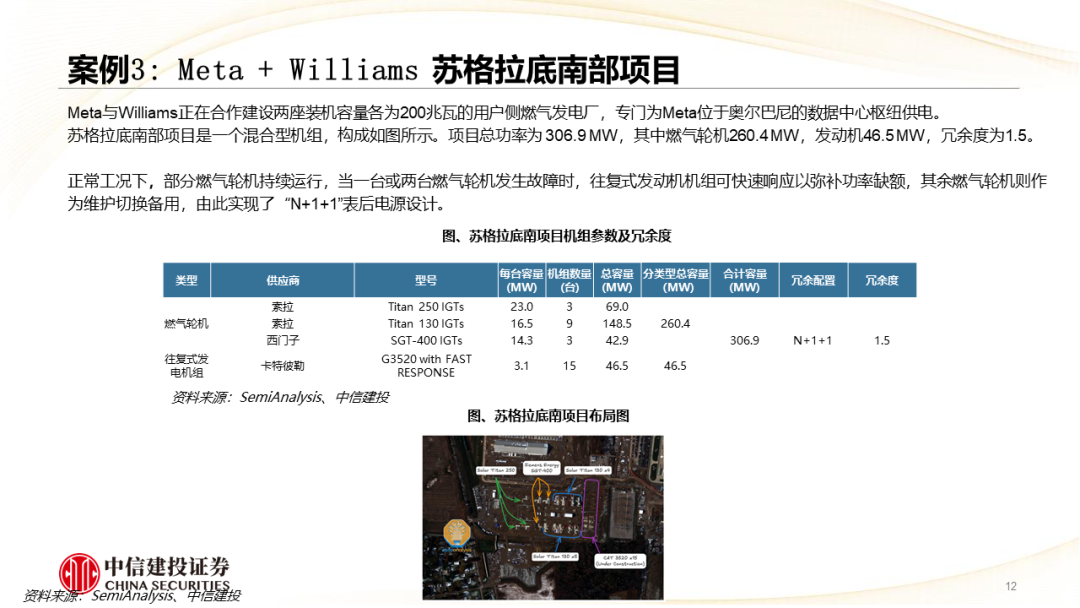Click the 供应商 column header
Screen dimensions: 1080x608
[282, 280]
